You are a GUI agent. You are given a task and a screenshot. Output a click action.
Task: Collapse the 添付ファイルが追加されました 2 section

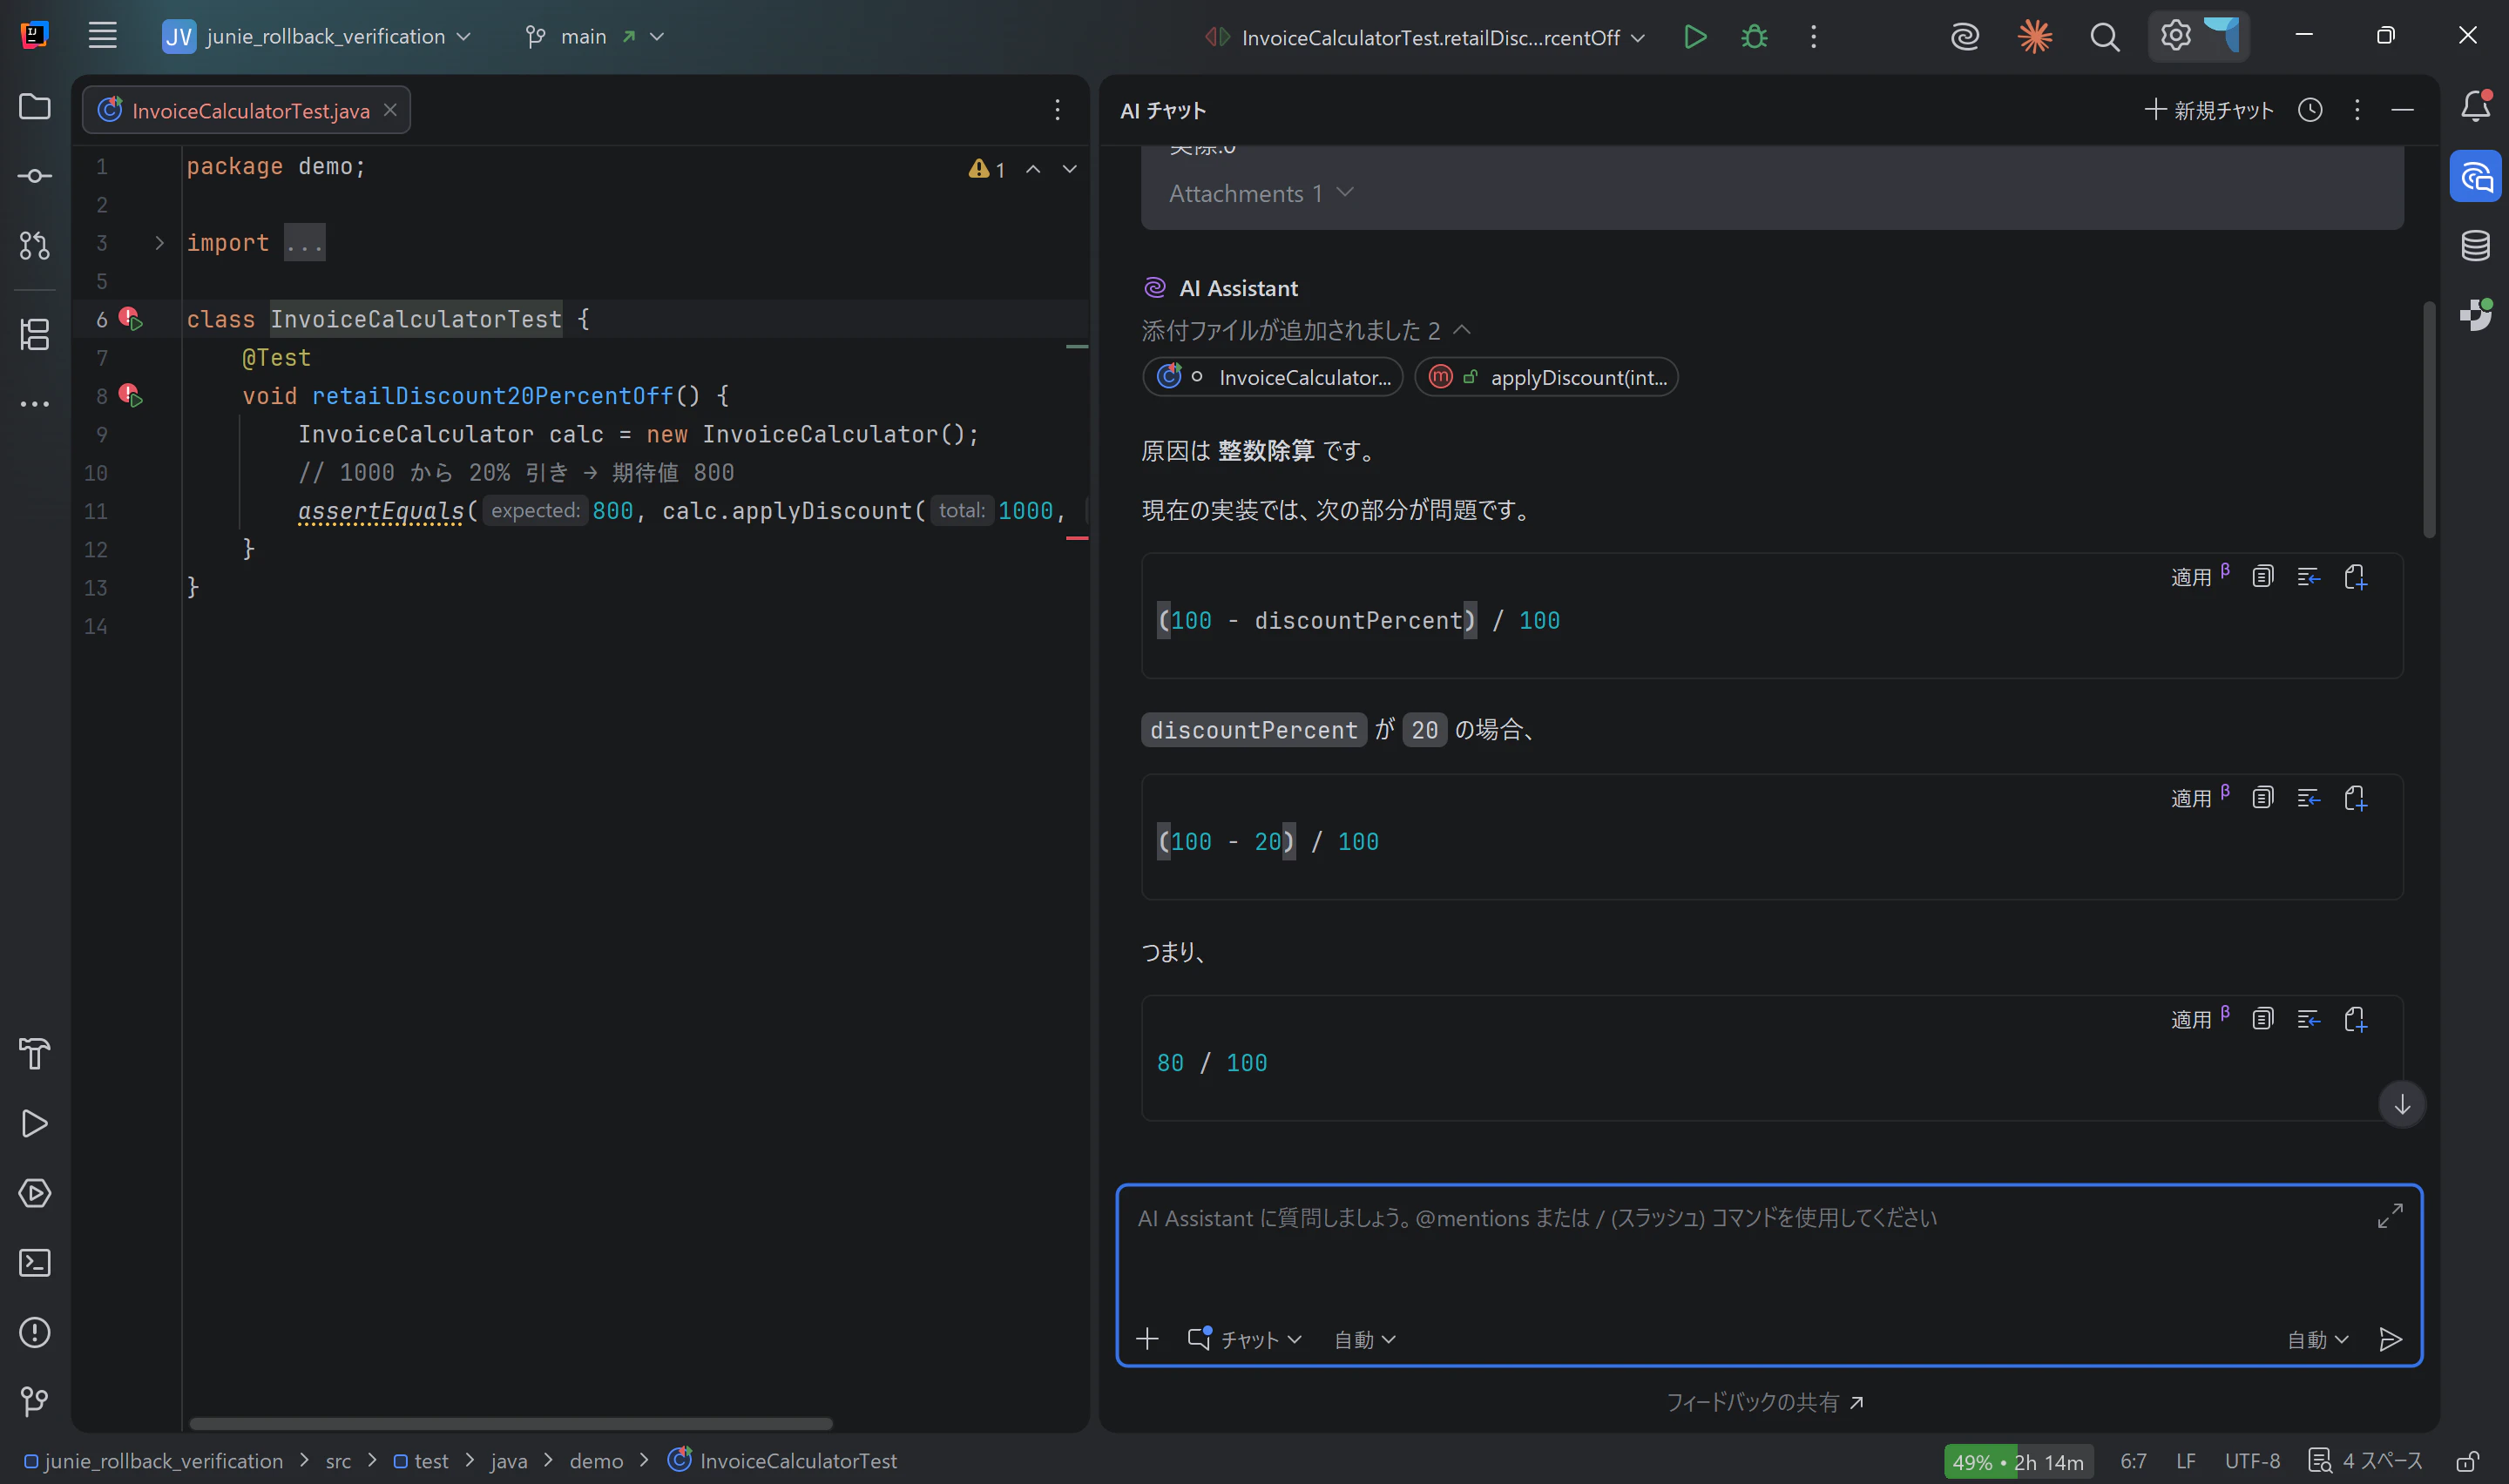point(1306,330)
